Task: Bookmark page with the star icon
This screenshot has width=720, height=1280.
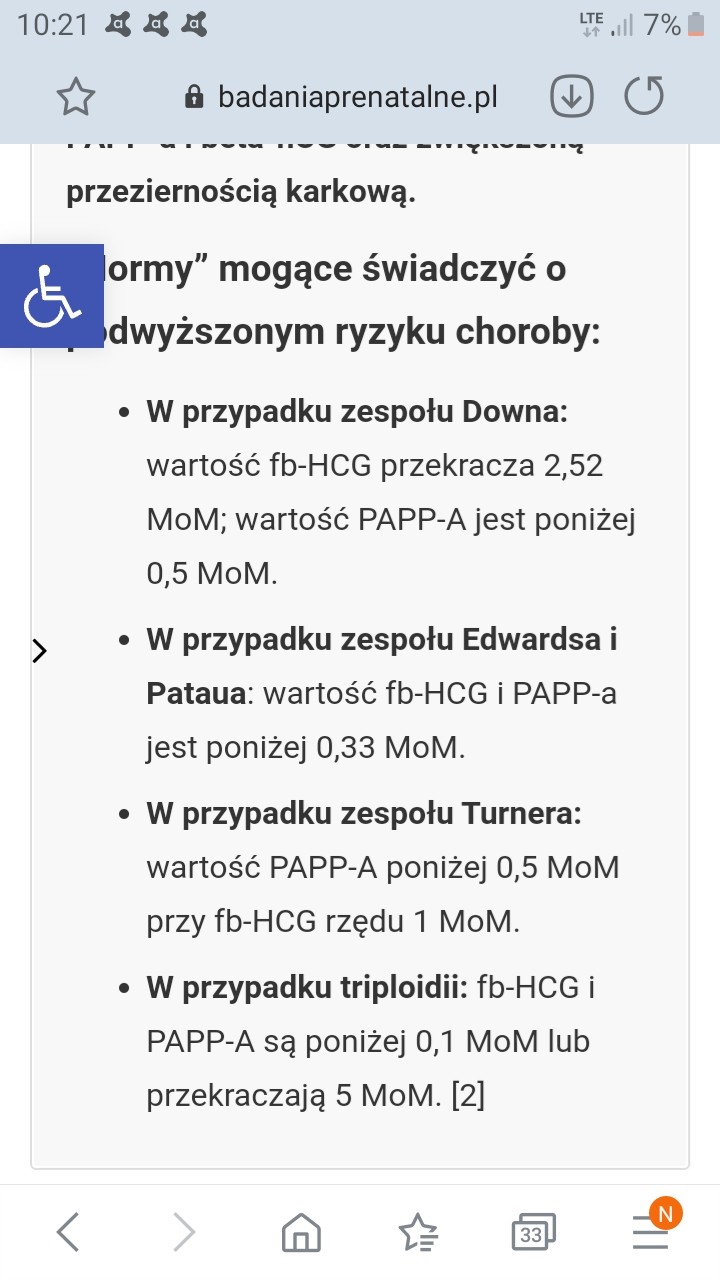Action: (76, 97)
